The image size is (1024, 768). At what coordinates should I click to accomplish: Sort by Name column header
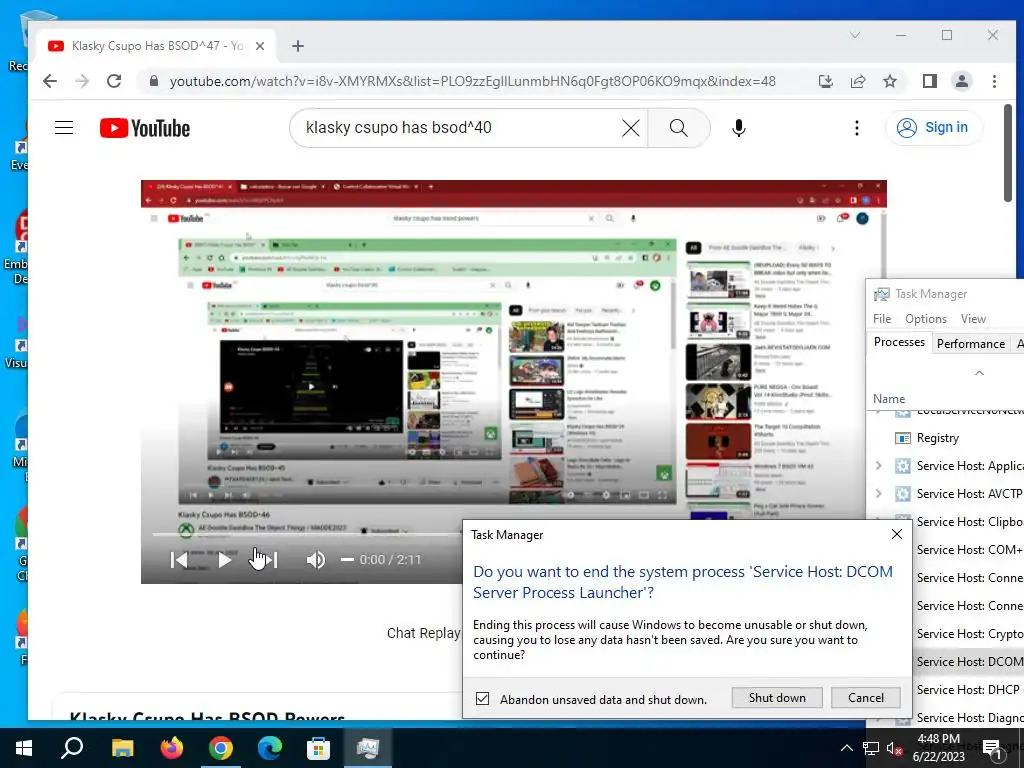coord(889,399)
